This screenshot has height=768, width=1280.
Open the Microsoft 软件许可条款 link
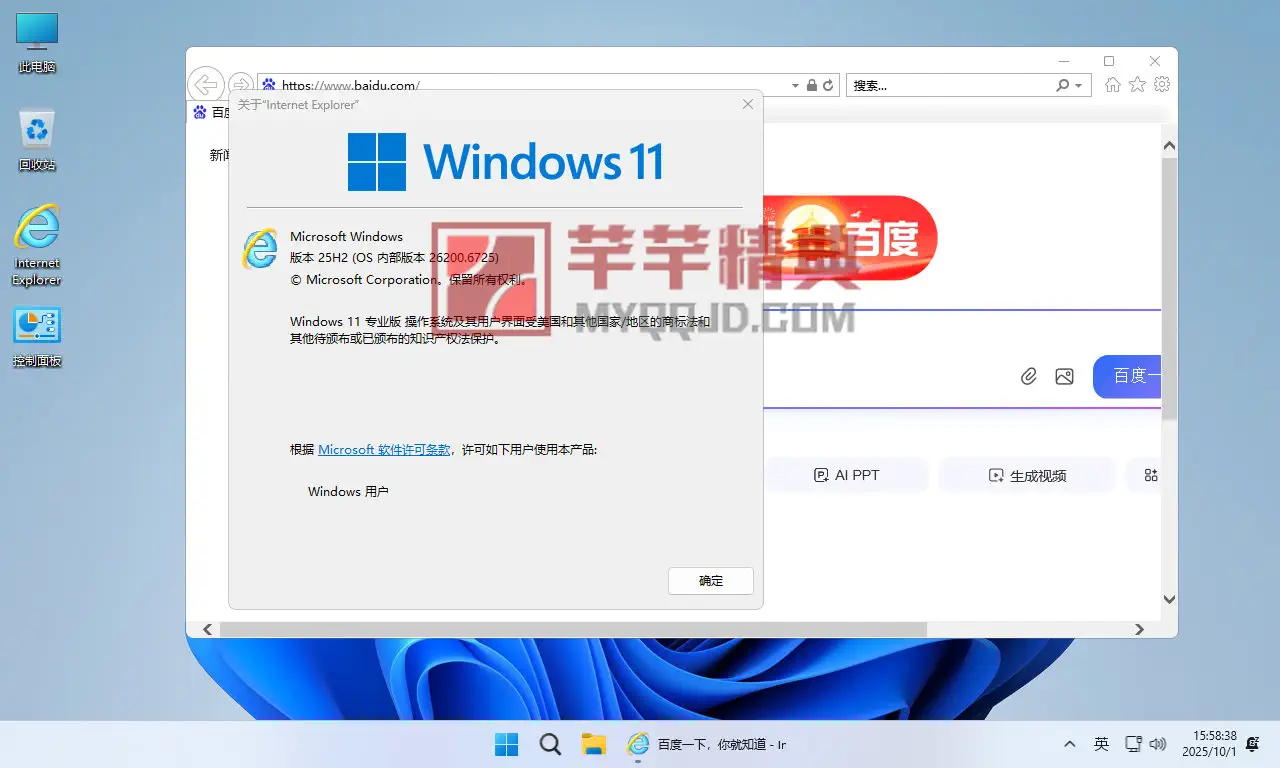tap(384, 450)
